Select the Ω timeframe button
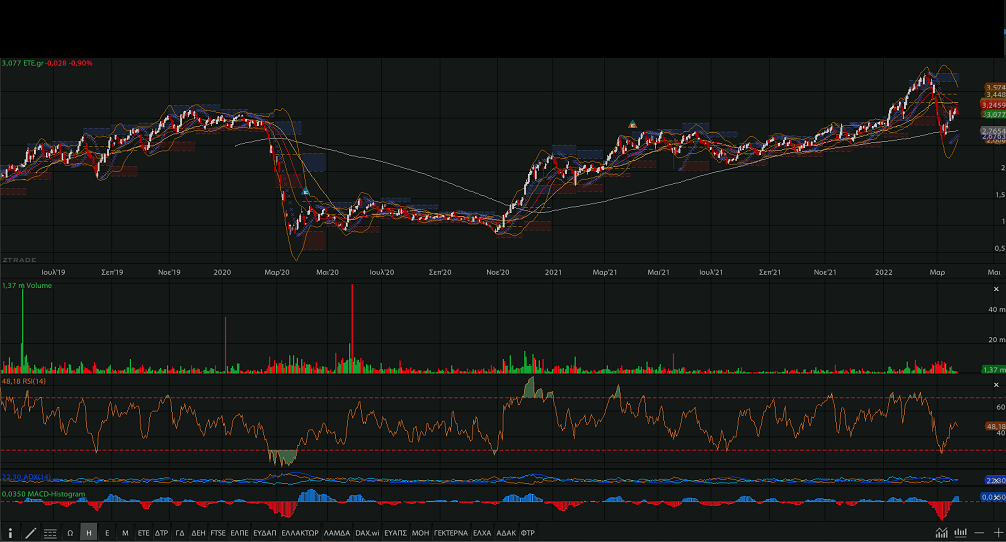The image size is (1006, 542). (x=70, y=533)
